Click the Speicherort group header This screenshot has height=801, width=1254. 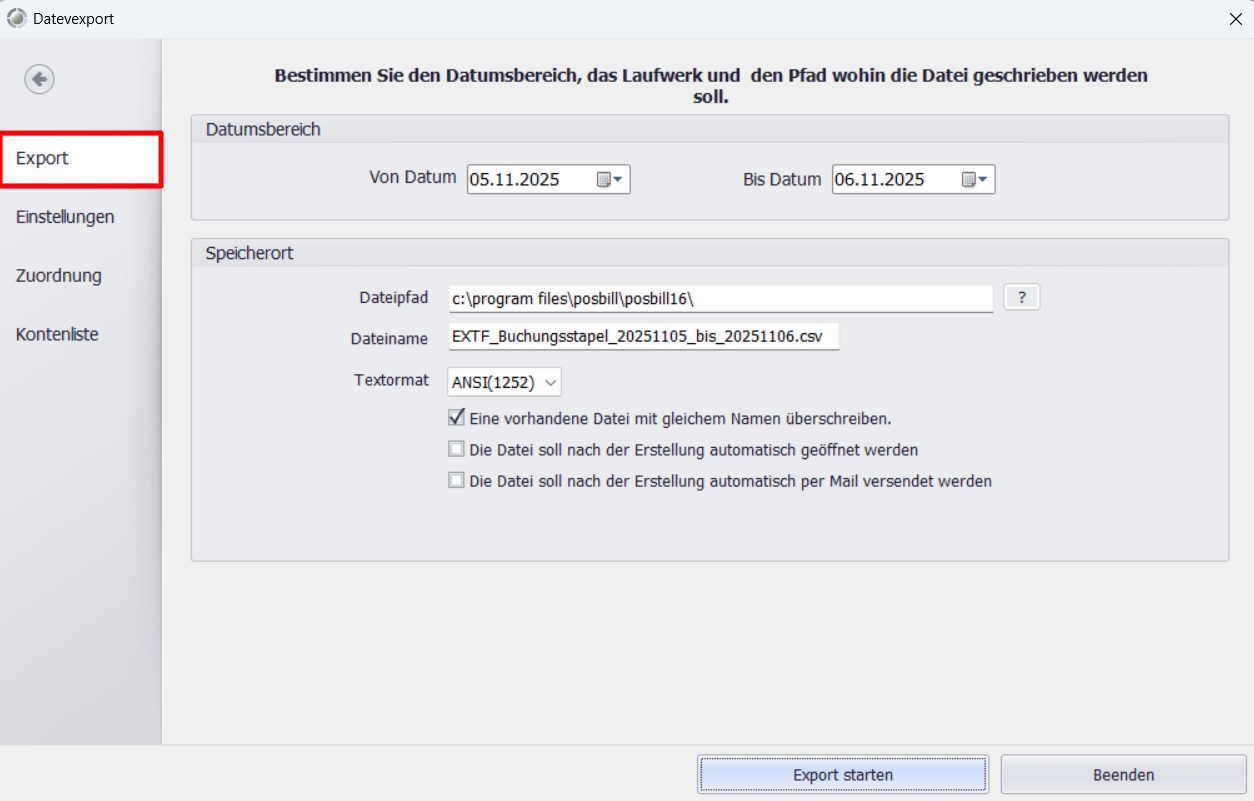pyautogui.click(x=709, y=253)
